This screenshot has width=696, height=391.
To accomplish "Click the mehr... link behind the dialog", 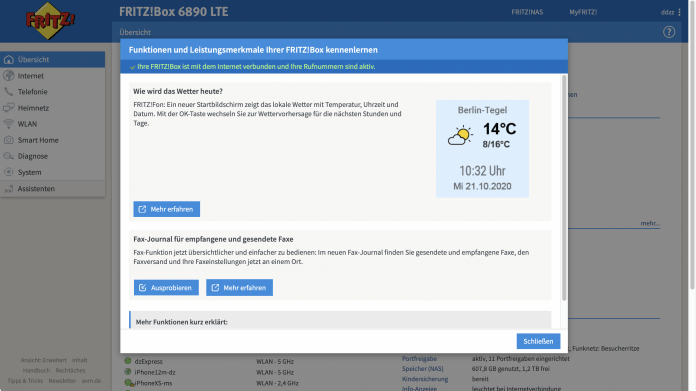I will pos(650,223).
